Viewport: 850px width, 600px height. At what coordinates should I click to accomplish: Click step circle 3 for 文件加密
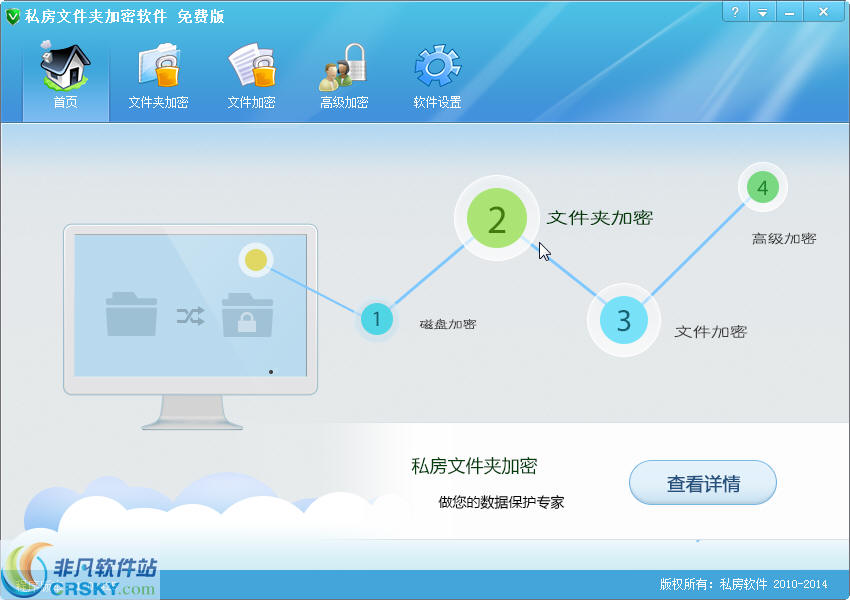pyautogui.click(x=624, y=321)
